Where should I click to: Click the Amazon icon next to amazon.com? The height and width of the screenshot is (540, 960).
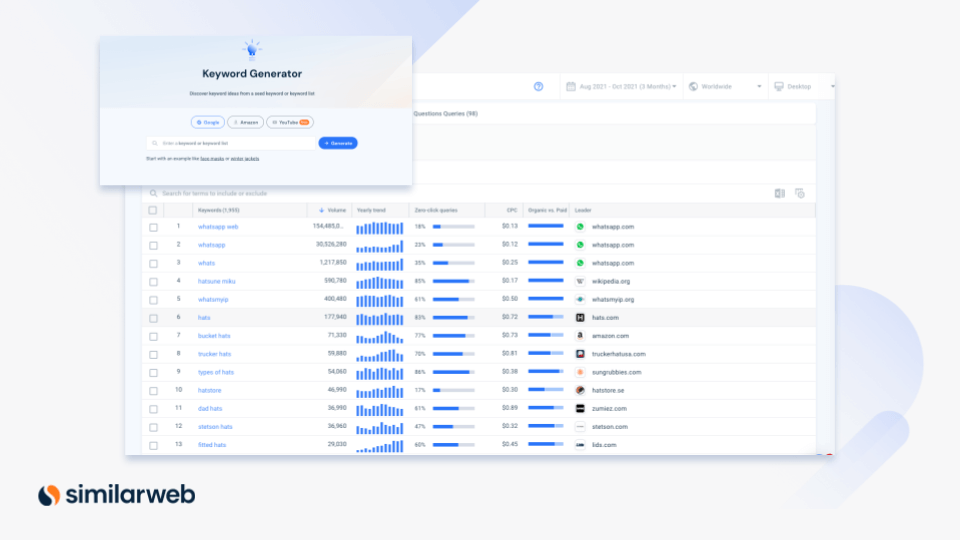tap(580, 336)
